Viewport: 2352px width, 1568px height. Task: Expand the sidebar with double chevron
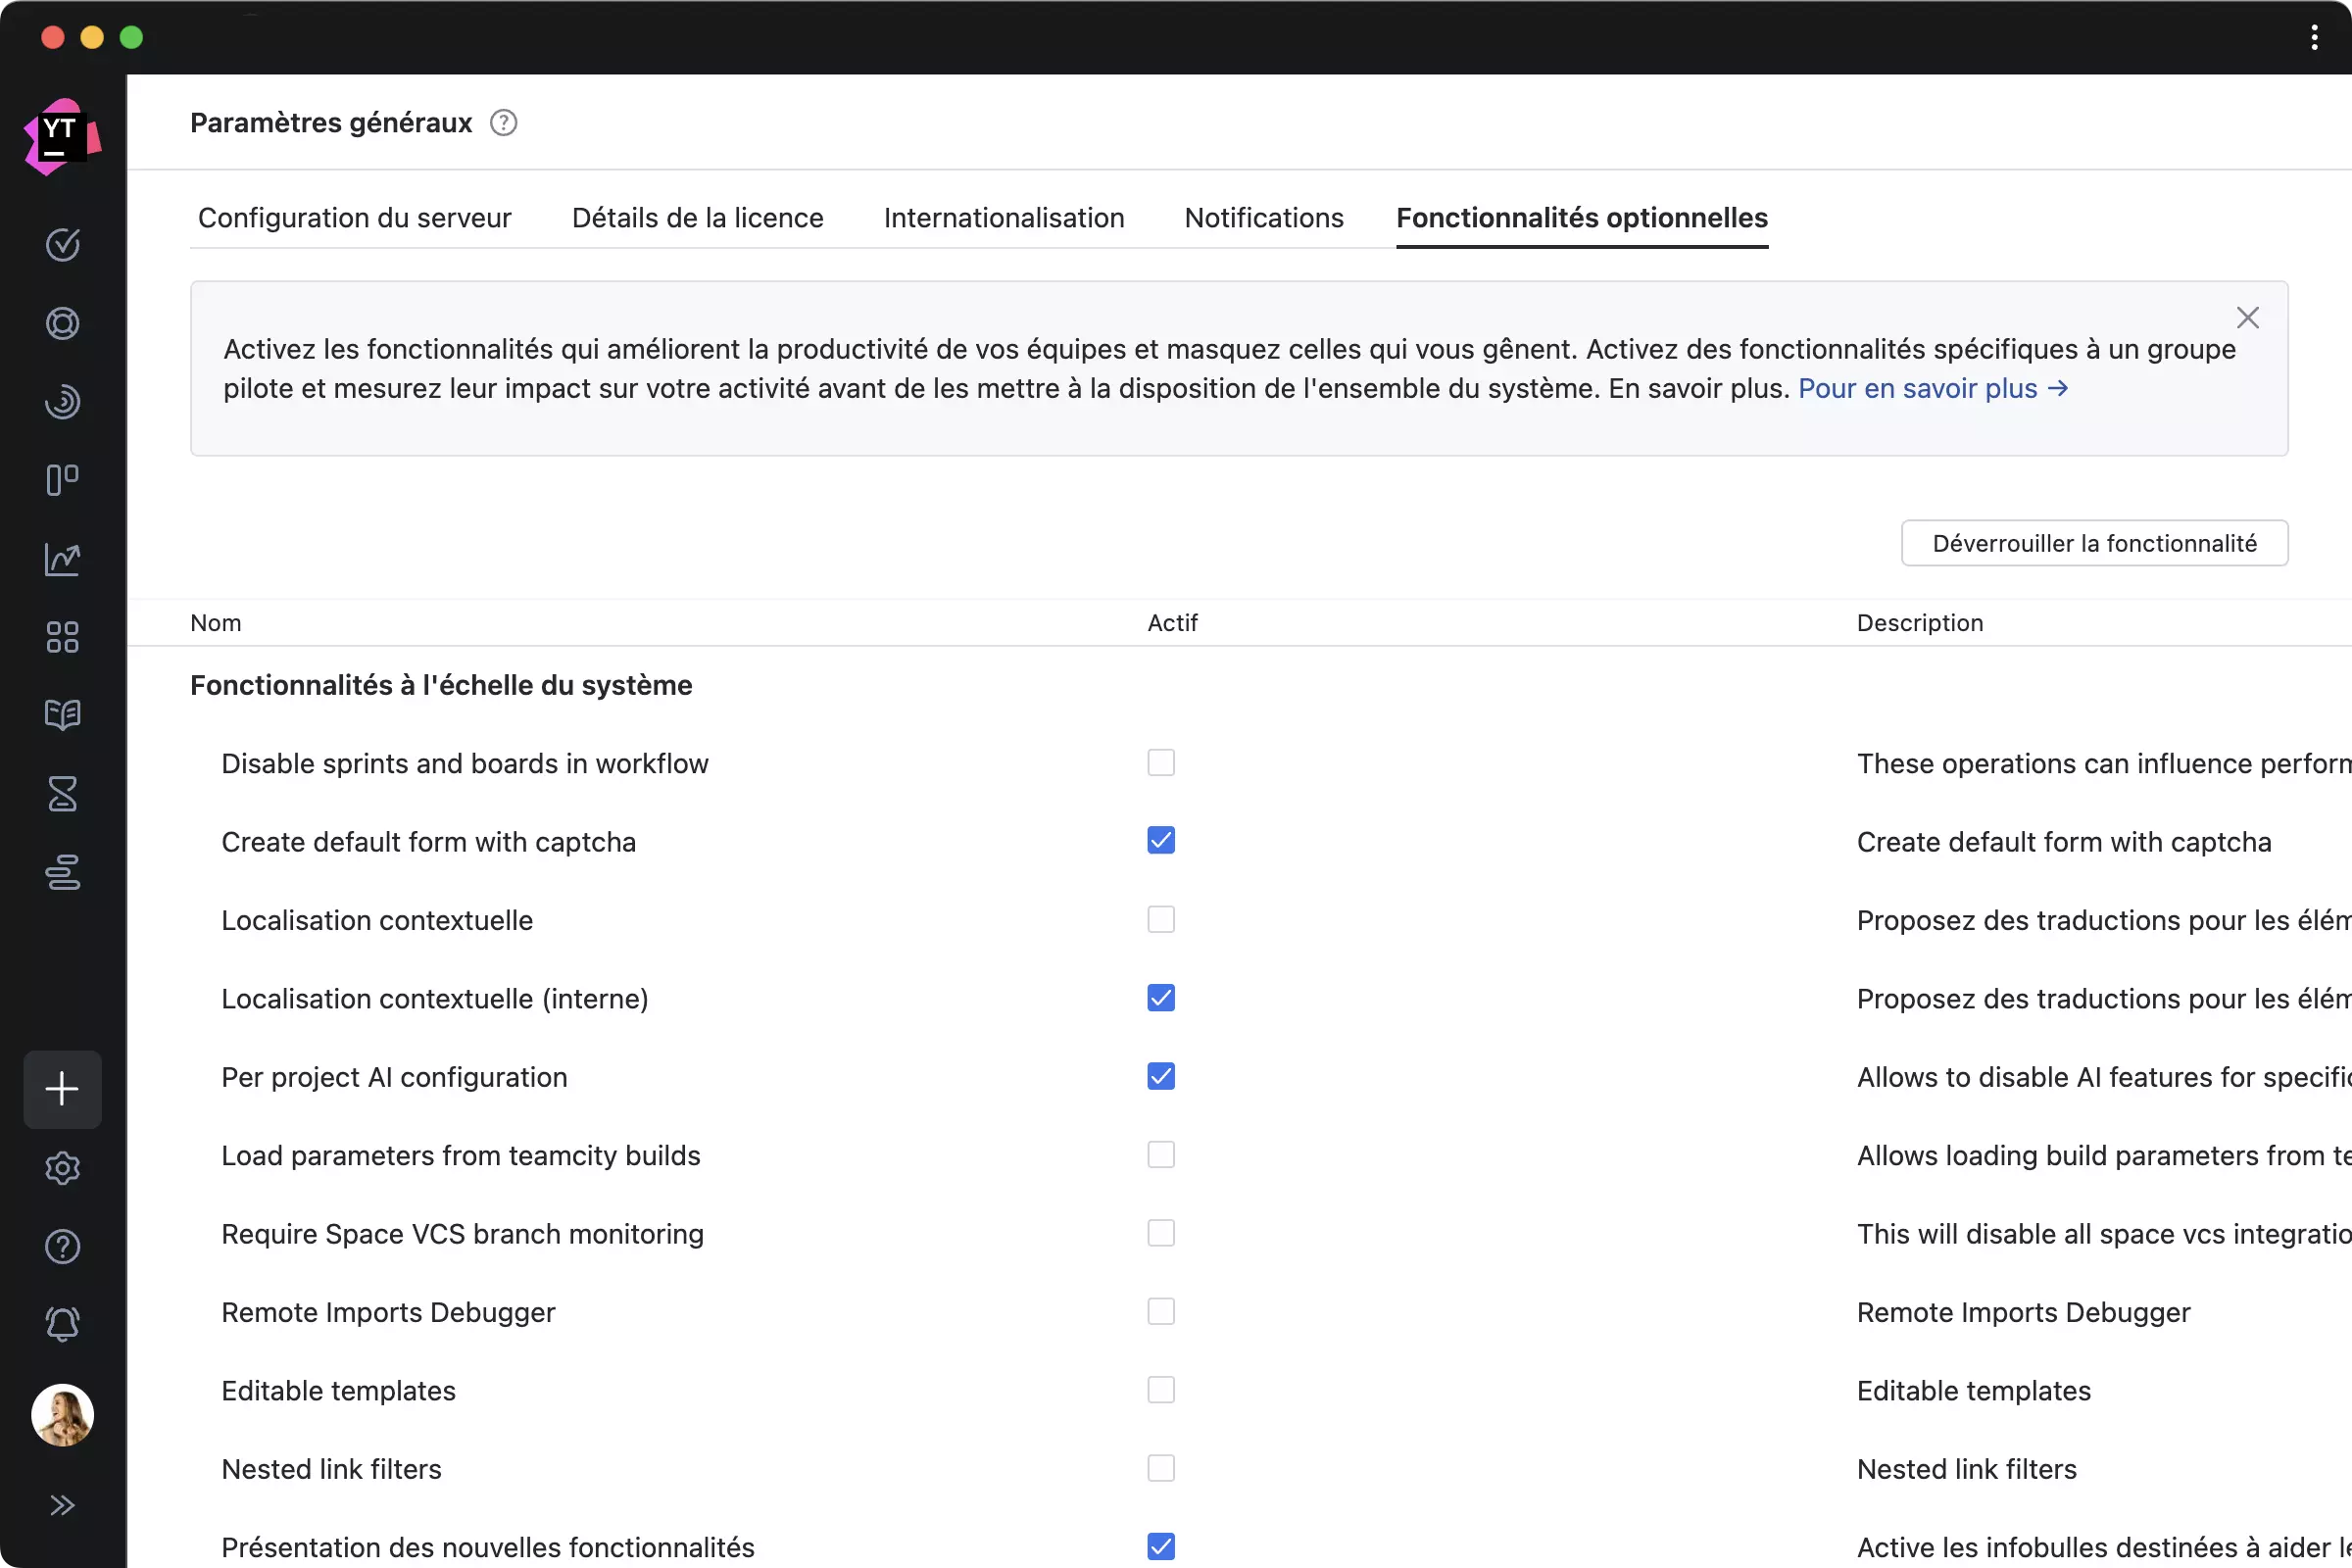click(62, 1505)
